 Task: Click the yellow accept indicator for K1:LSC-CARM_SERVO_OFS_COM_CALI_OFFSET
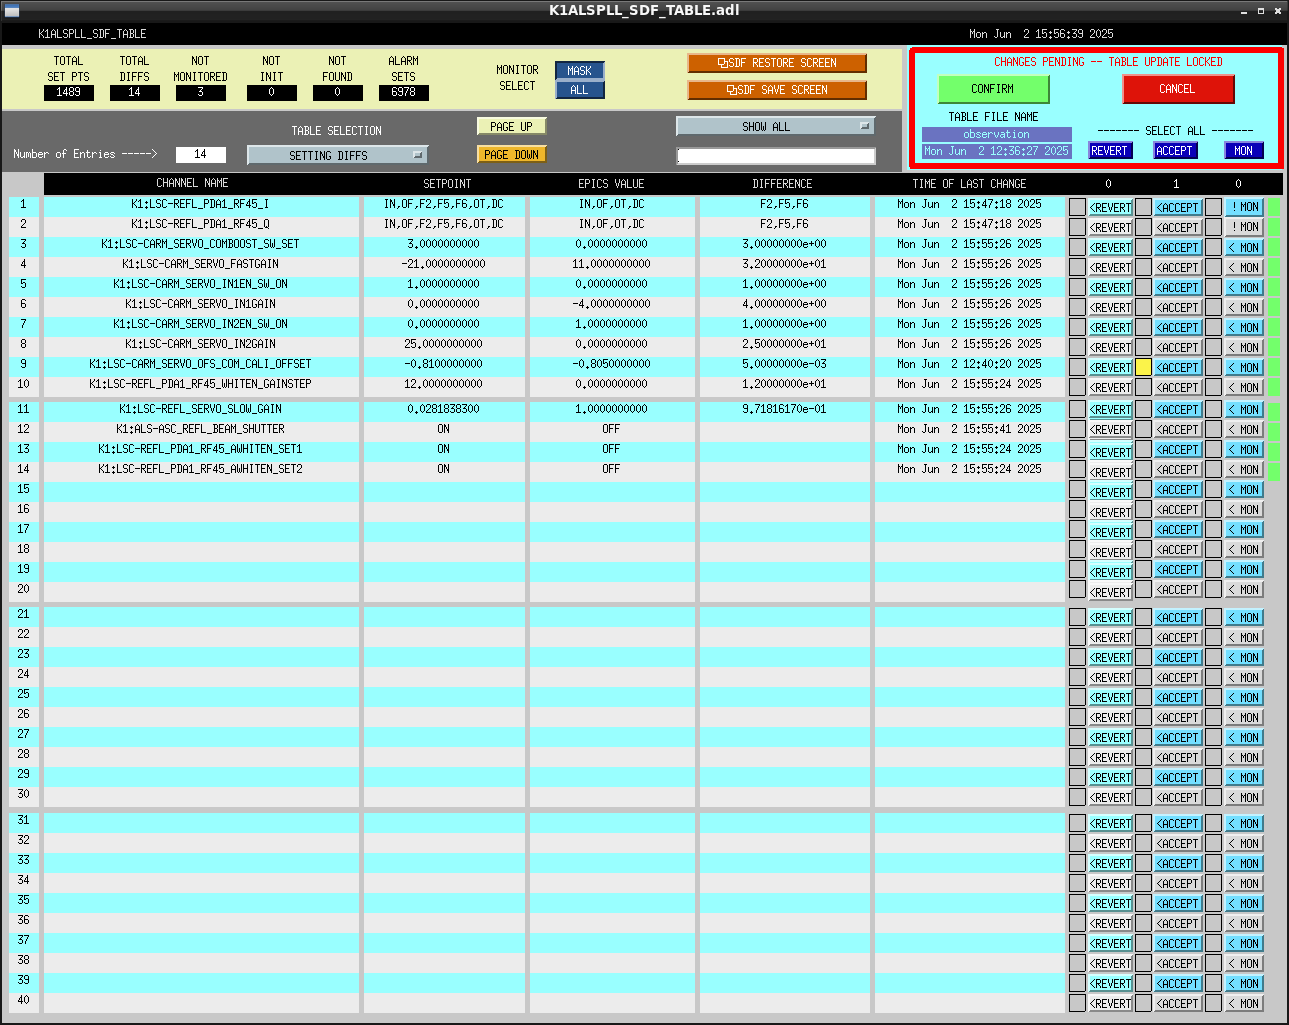1144,368
